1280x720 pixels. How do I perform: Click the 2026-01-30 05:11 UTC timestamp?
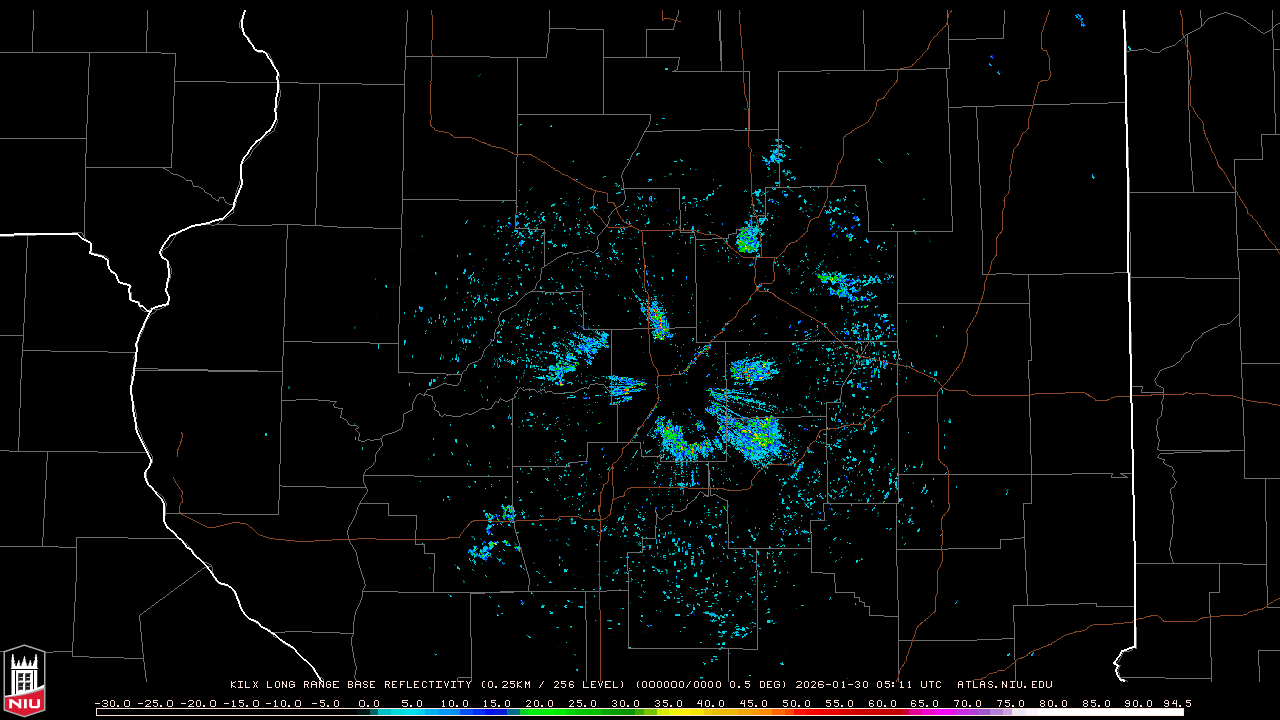coord(868,685)
